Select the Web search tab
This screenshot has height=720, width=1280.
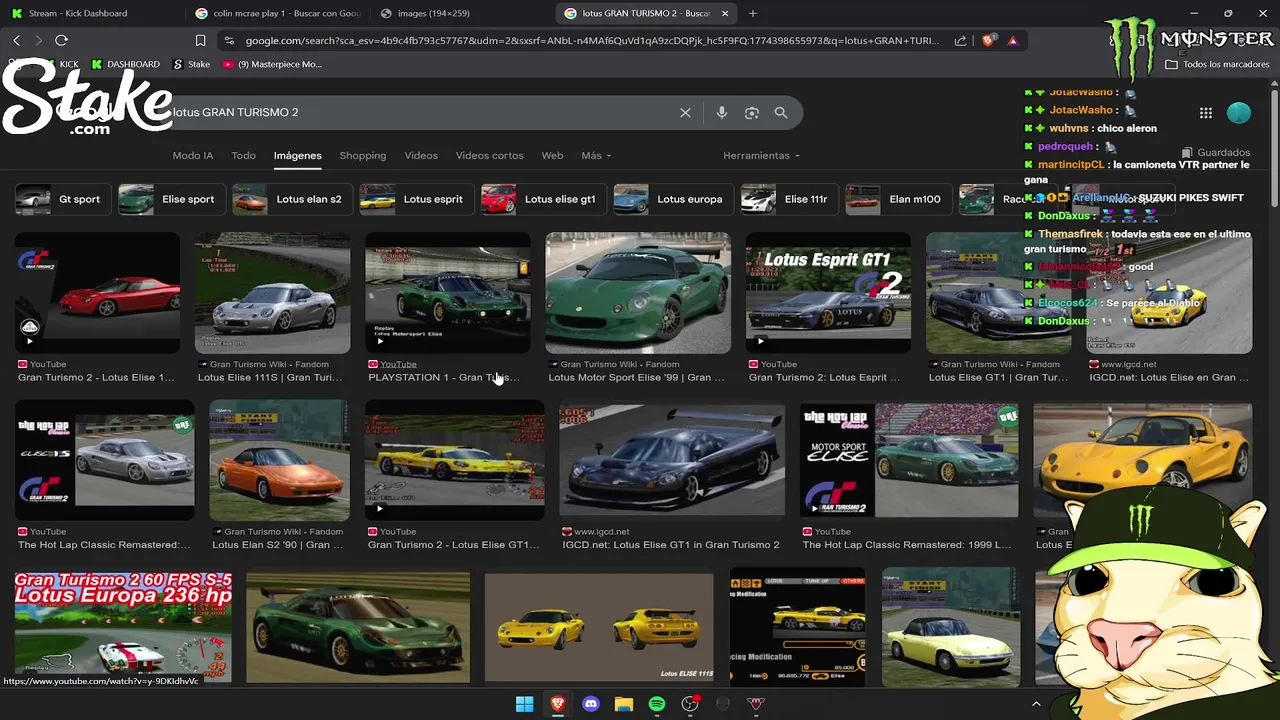point(552,155)
